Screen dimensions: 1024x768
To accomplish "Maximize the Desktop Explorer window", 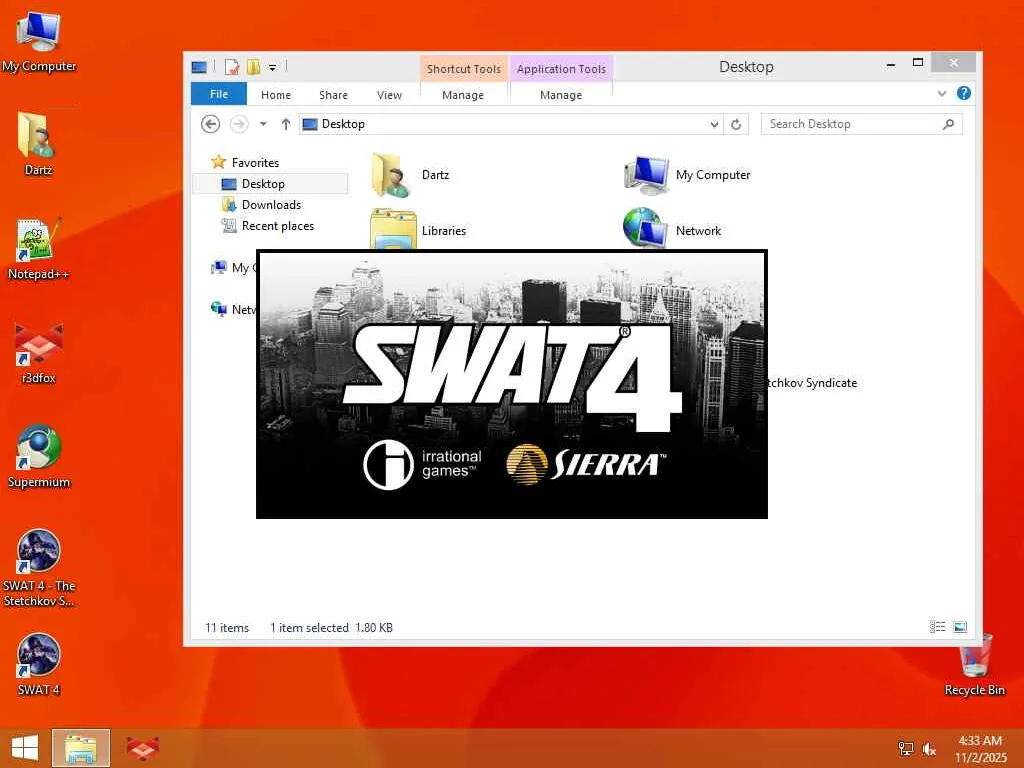I will coord(918,63).
